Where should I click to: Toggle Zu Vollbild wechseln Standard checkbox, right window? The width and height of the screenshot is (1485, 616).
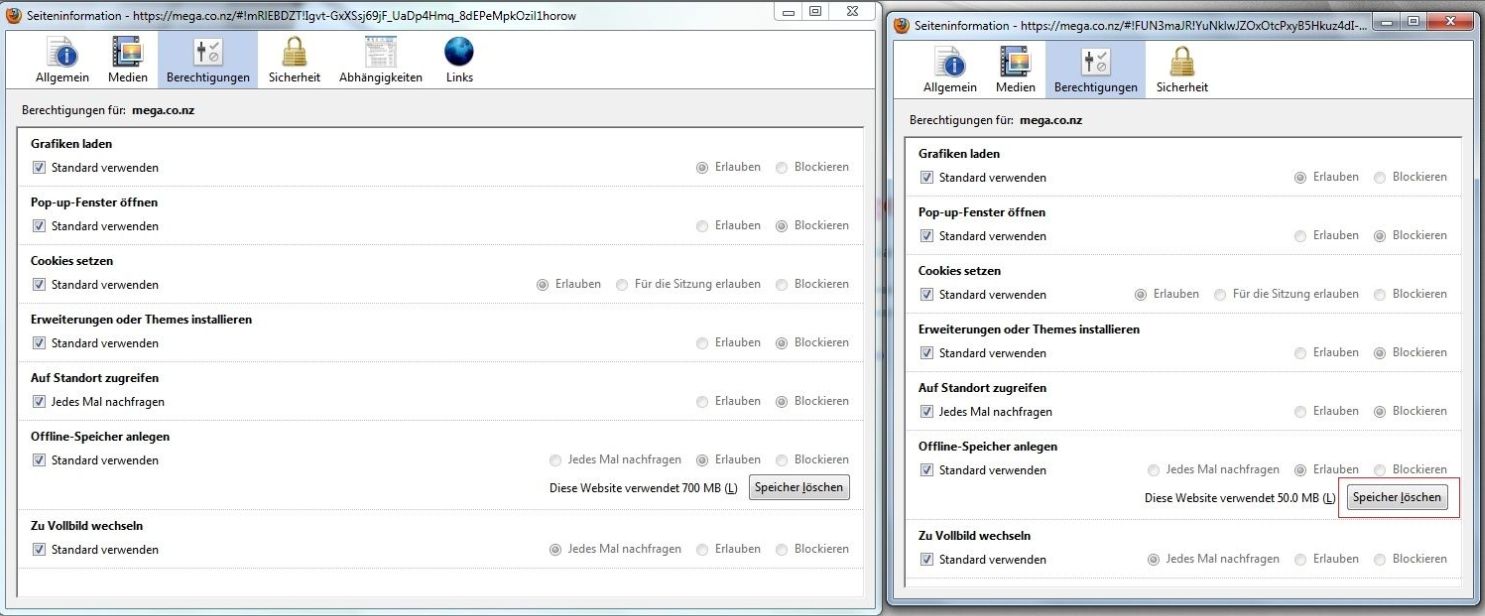tap(928, 559)
